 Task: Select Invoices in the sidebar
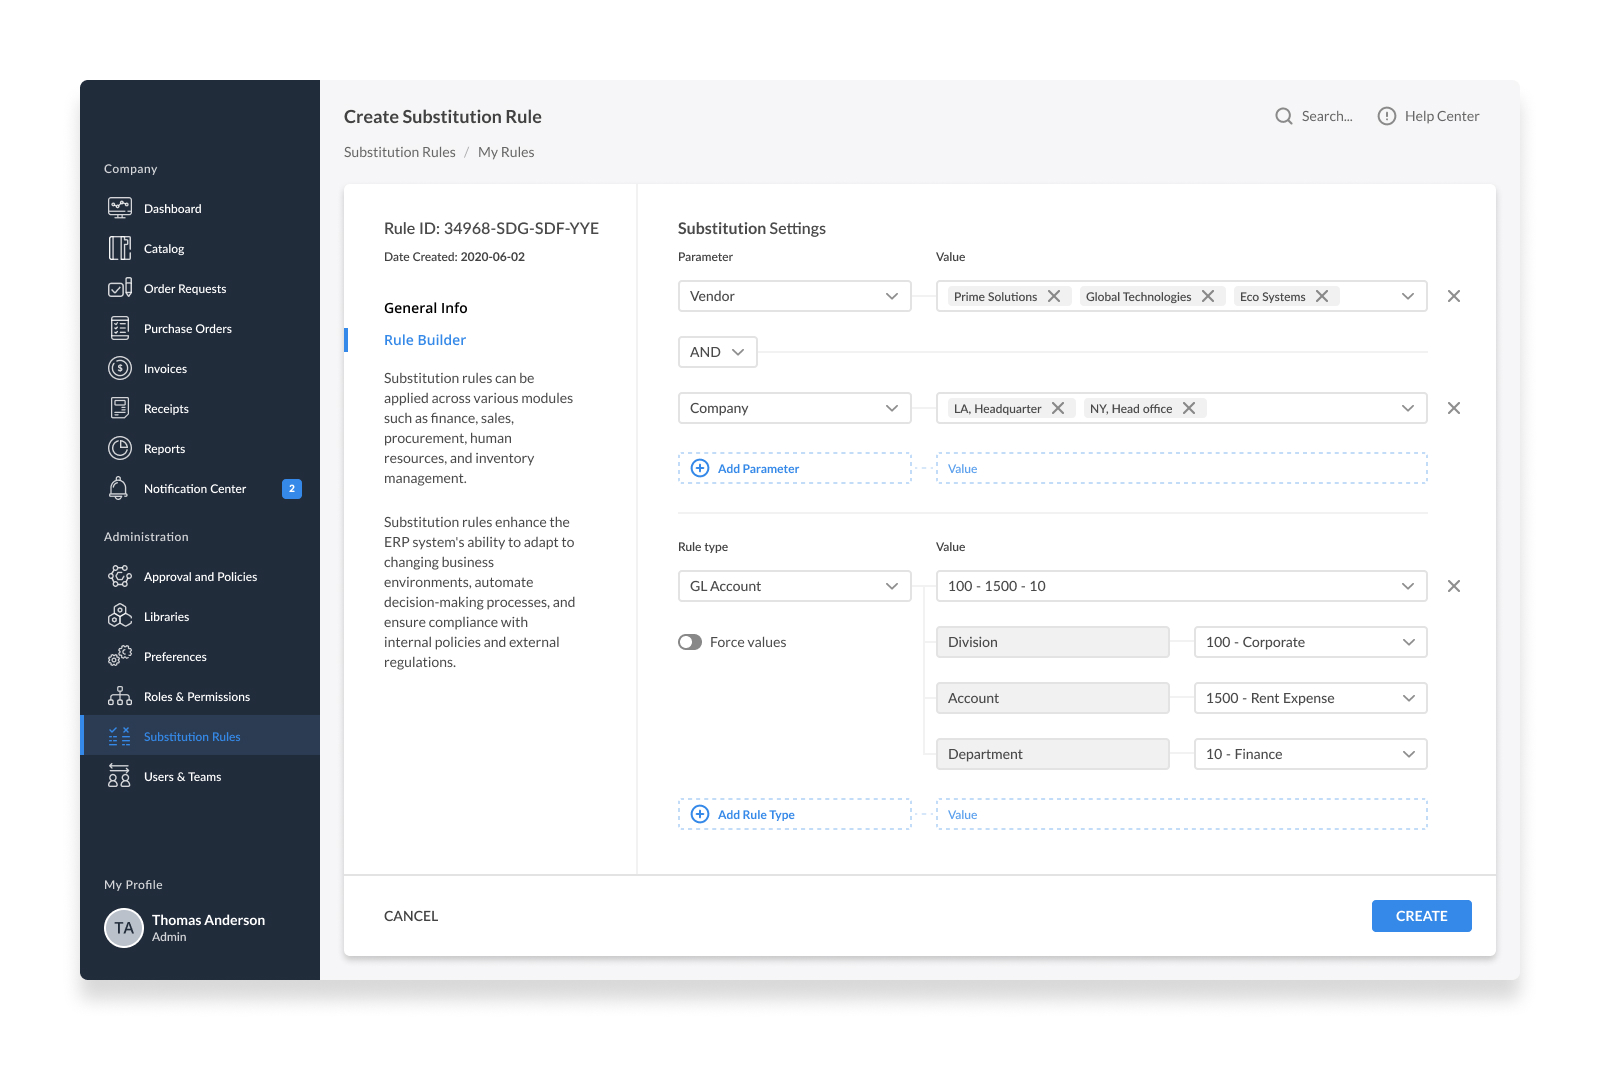(200, 368)
